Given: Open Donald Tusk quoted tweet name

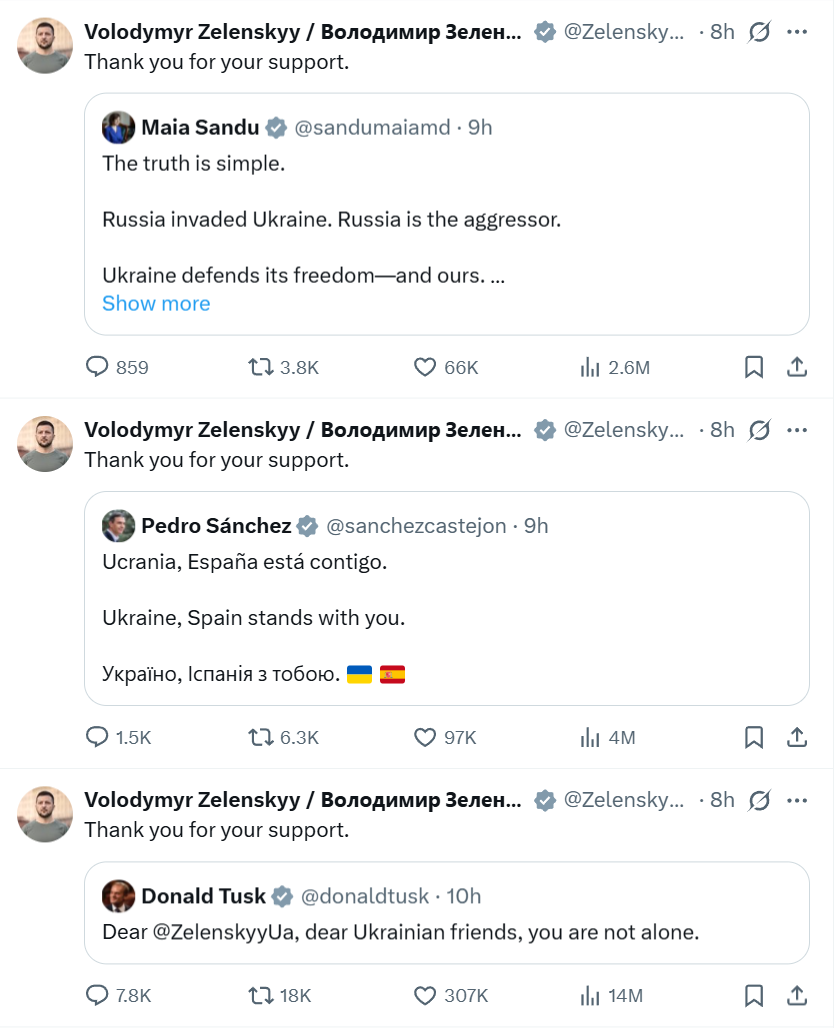Looking at the screenshot, I should click(204, 895).
